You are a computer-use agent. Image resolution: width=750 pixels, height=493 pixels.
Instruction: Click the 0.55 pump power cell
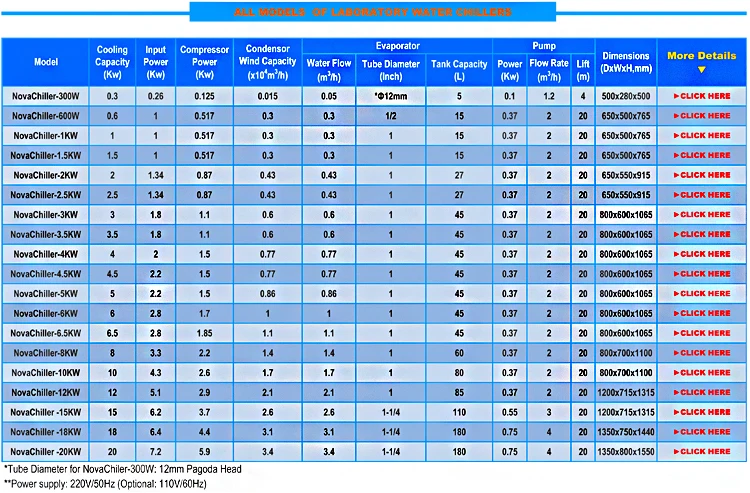click(x=509, y=412)
